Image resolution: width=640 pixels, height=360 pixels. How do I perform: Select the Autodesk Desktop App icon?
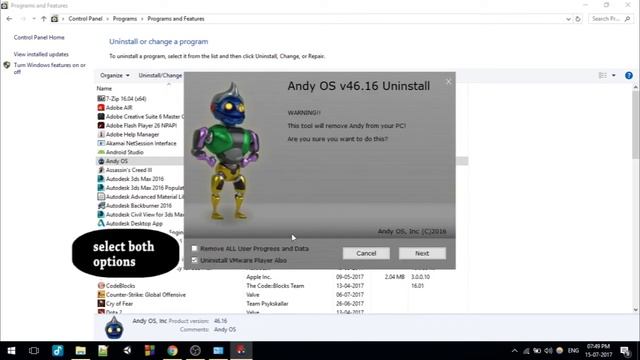pos(101,223)
